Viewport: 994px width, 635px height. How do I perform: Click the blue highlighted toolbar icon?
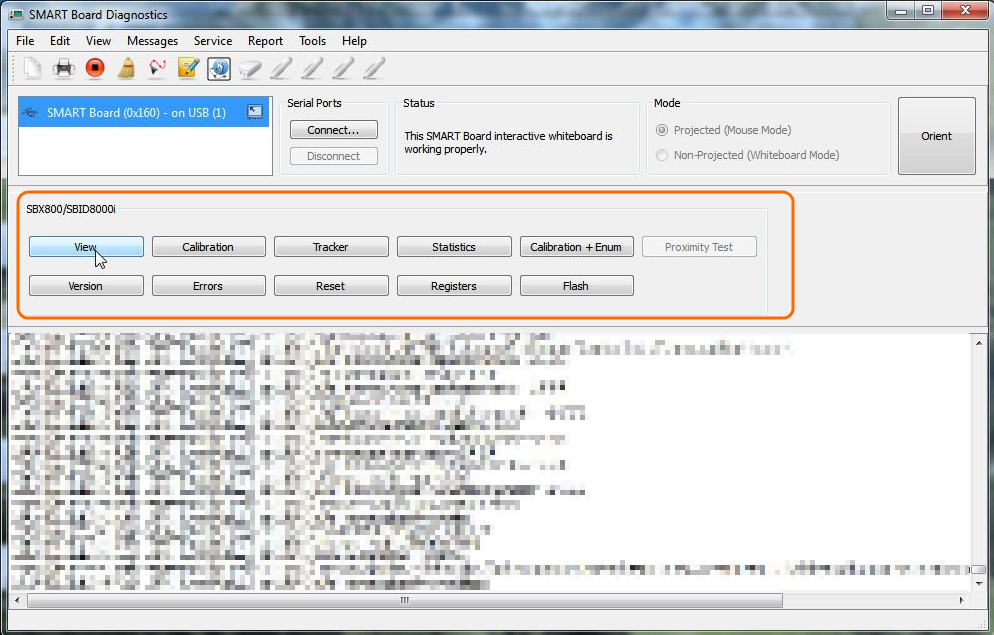pos(219,68)
